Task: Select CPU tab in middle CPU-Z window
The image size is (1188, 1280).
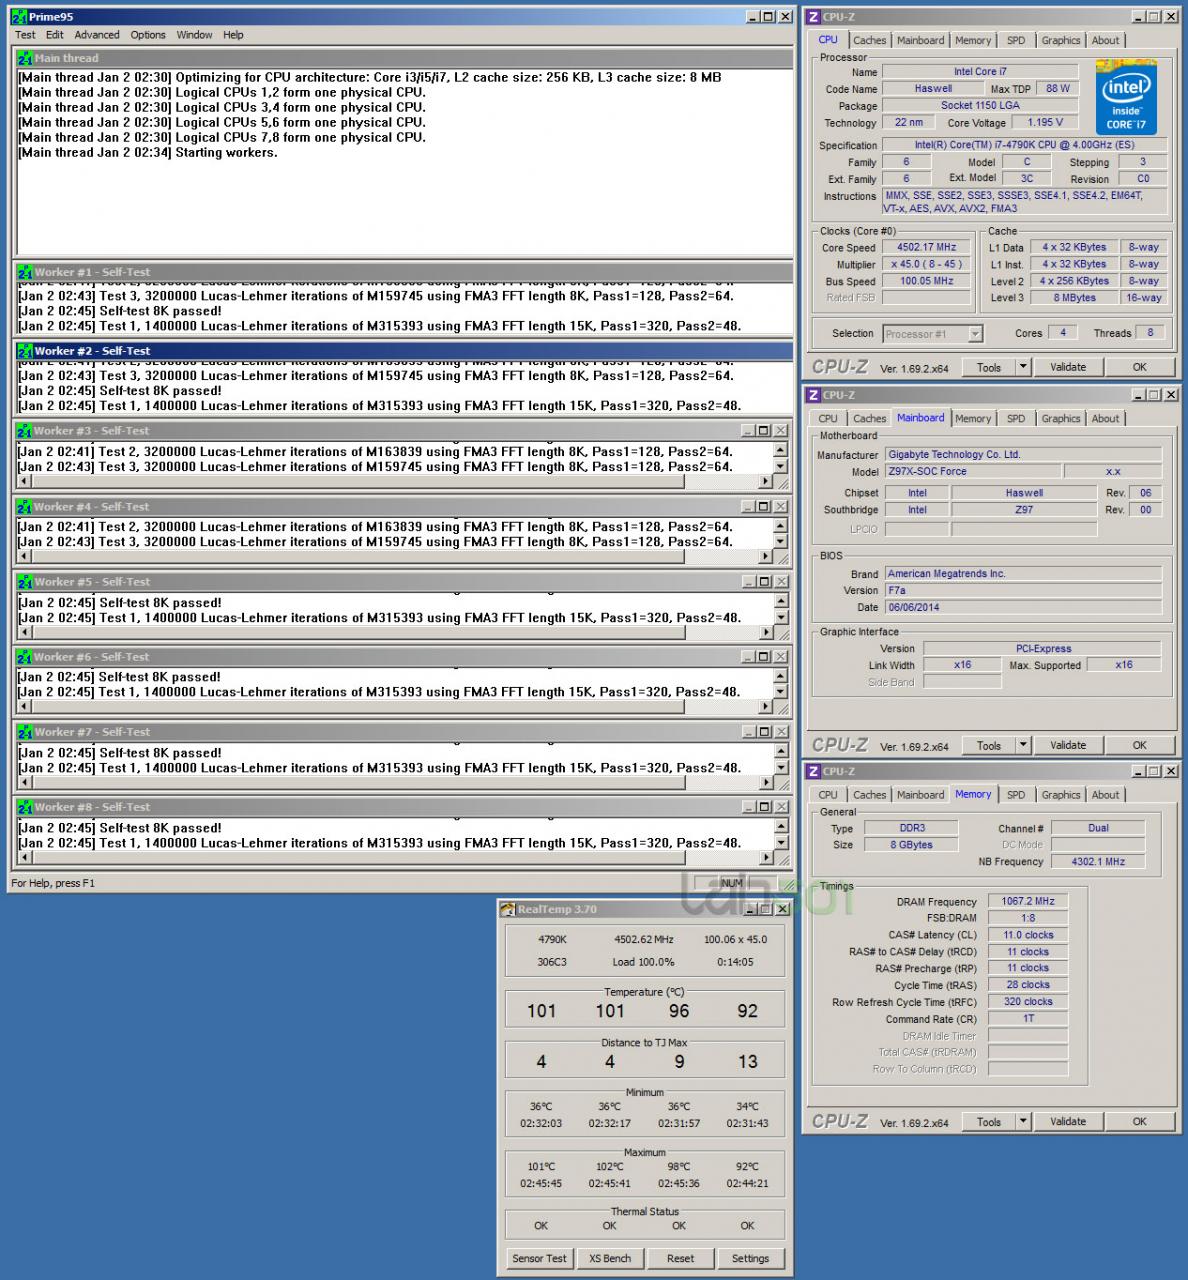Action: coord(828,419)
